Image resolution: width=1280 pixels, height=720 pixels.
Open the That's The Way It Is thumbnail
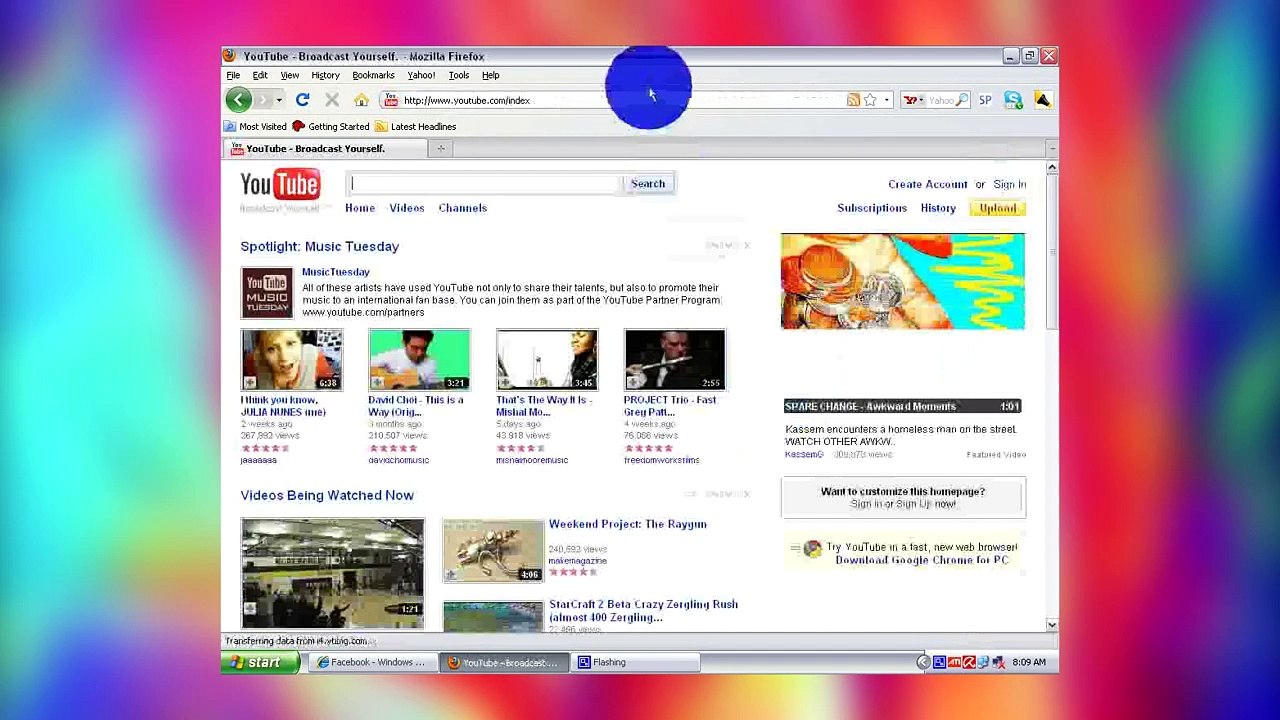tap(547, 359)
